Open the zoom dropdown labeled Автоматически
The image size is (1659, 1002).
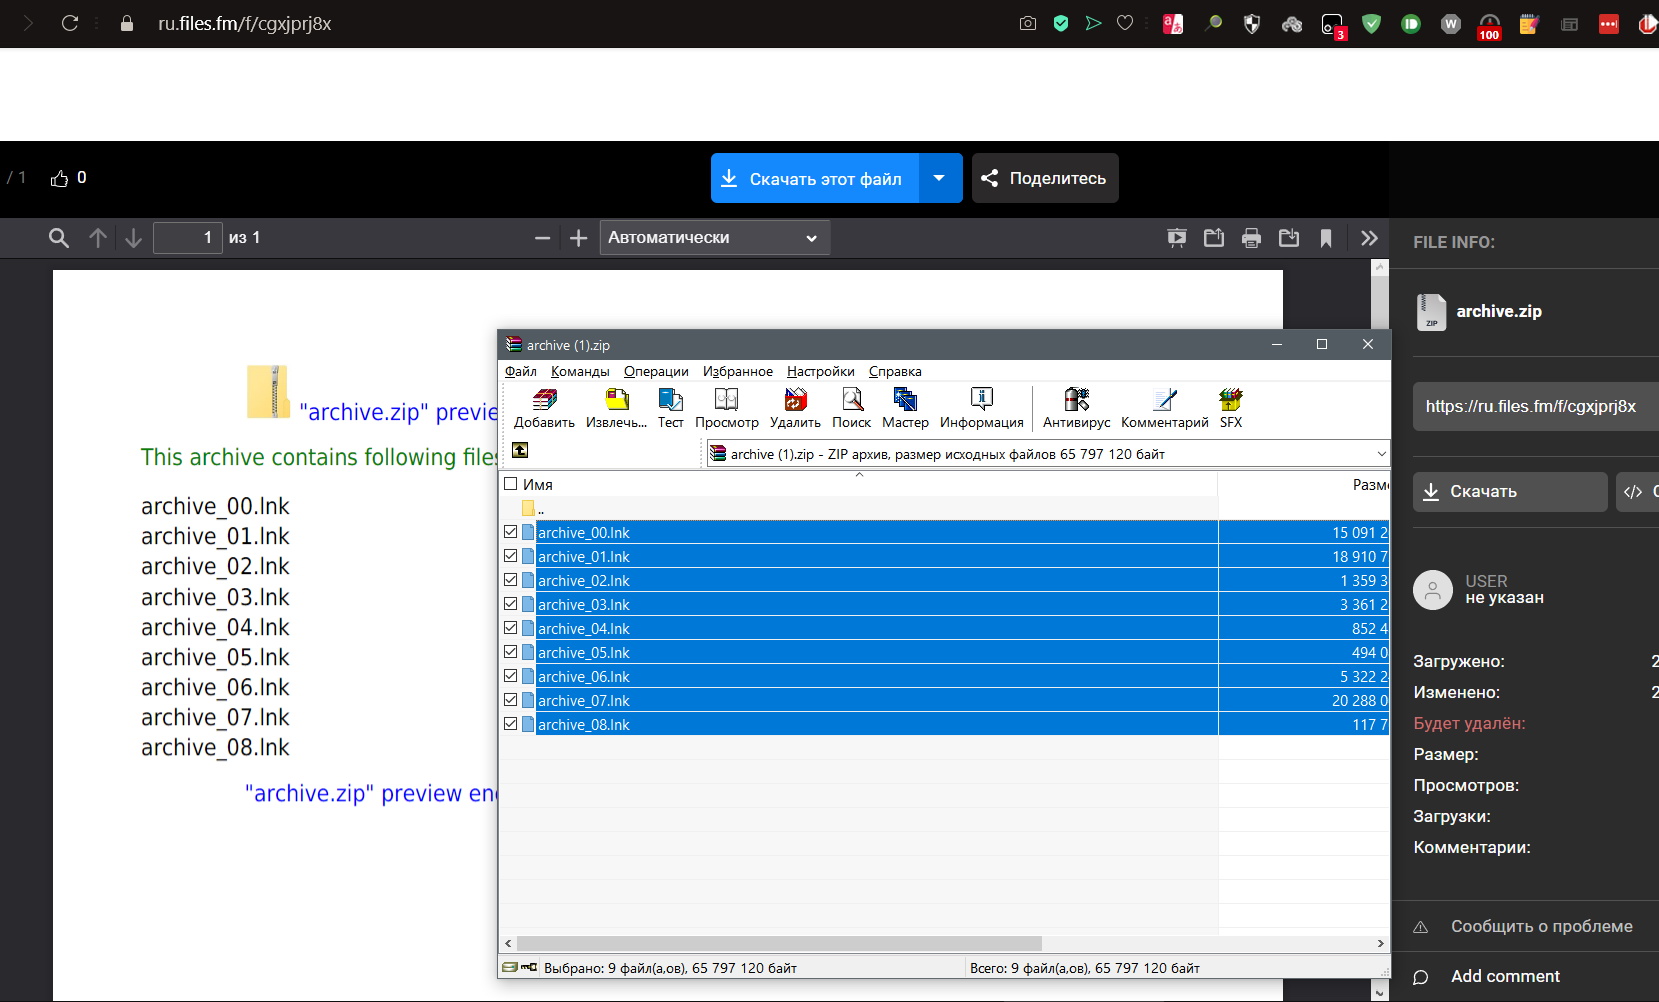(714, 238)
